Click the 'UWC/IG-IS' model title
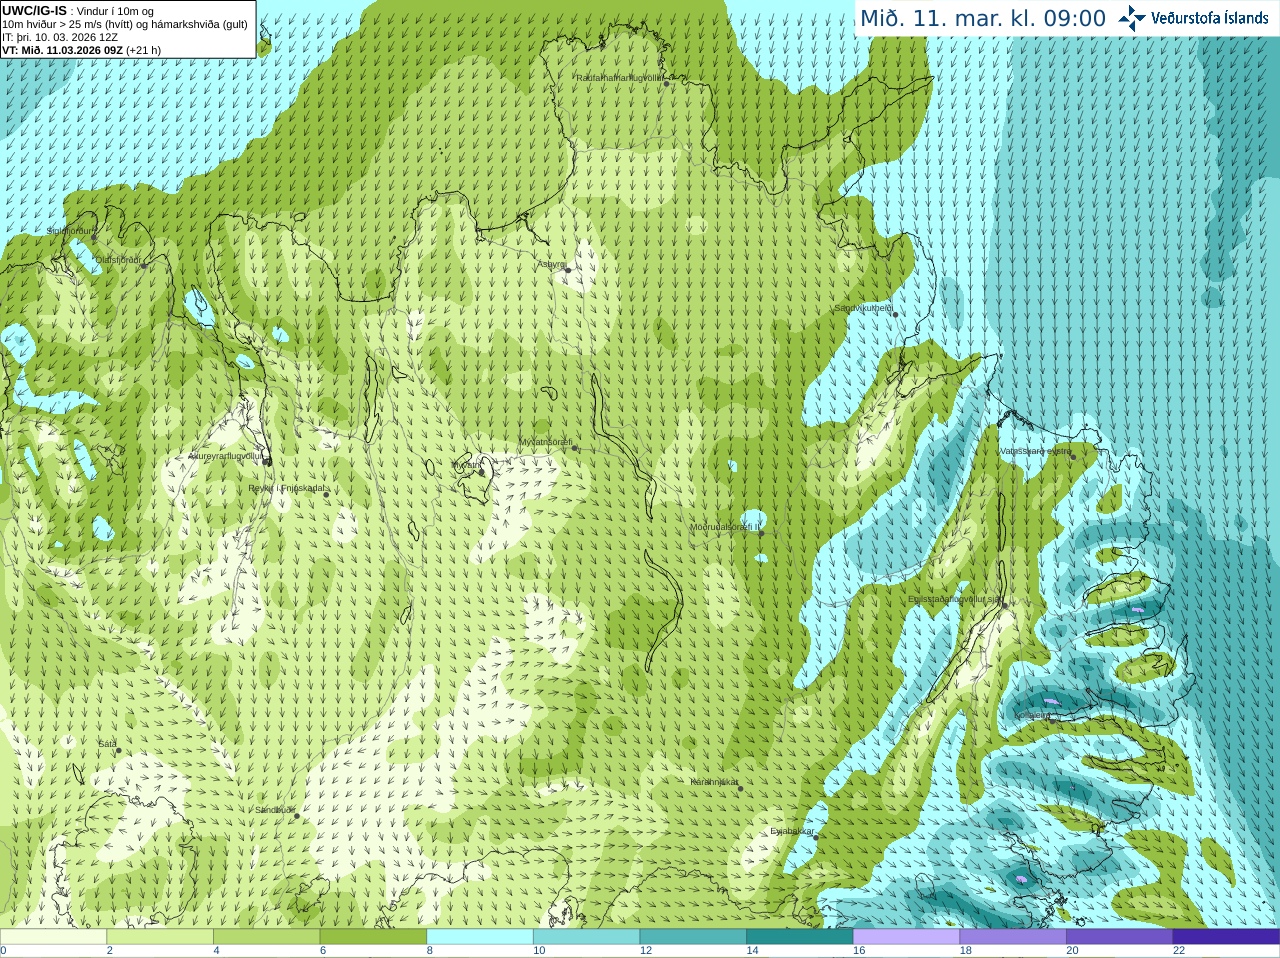1280x958 pixels. [x=34, y=10]
